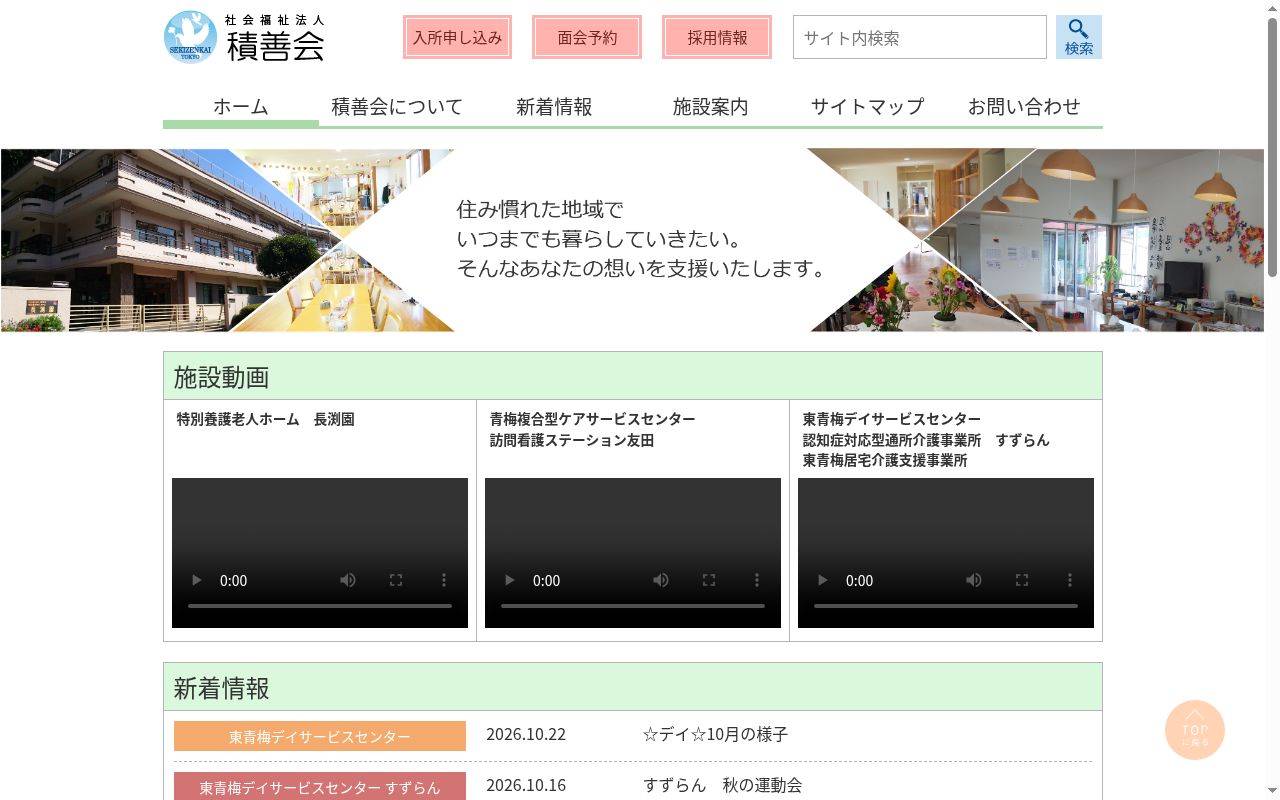Click the hero banner slogan image

632,240
